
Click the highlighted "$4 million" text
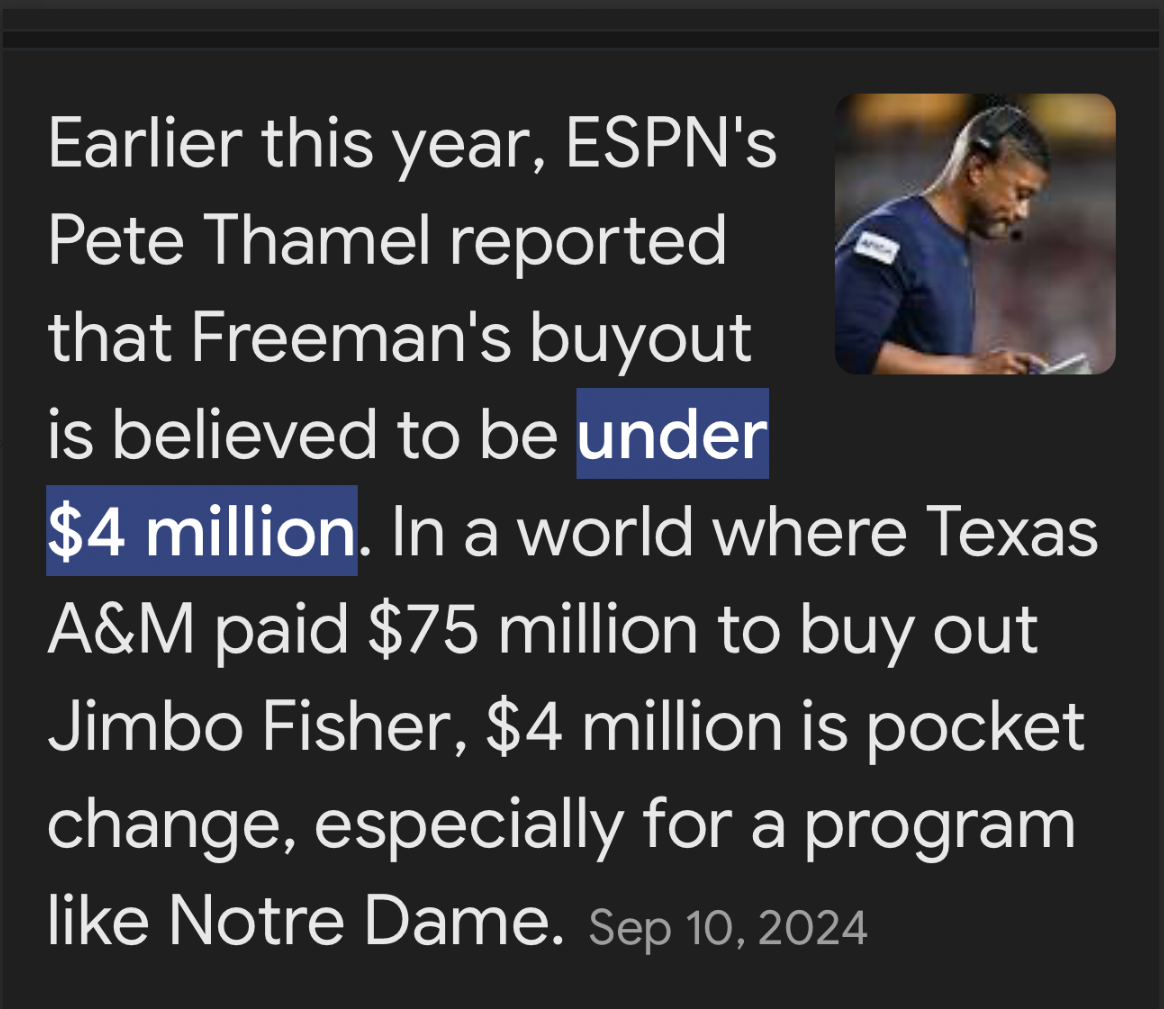202,532
